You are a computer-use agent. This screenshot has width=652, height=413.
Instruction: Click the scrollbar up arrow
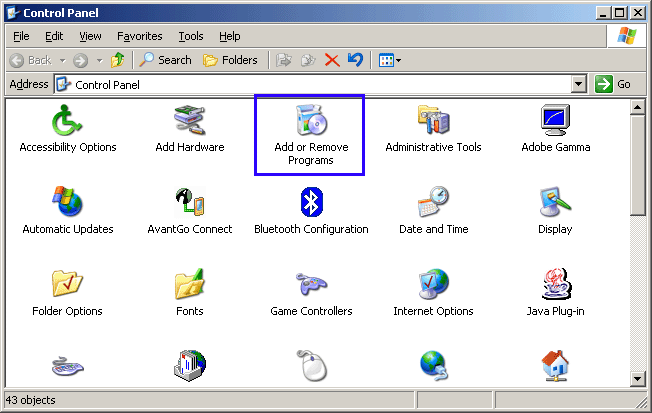pos(637,108)
